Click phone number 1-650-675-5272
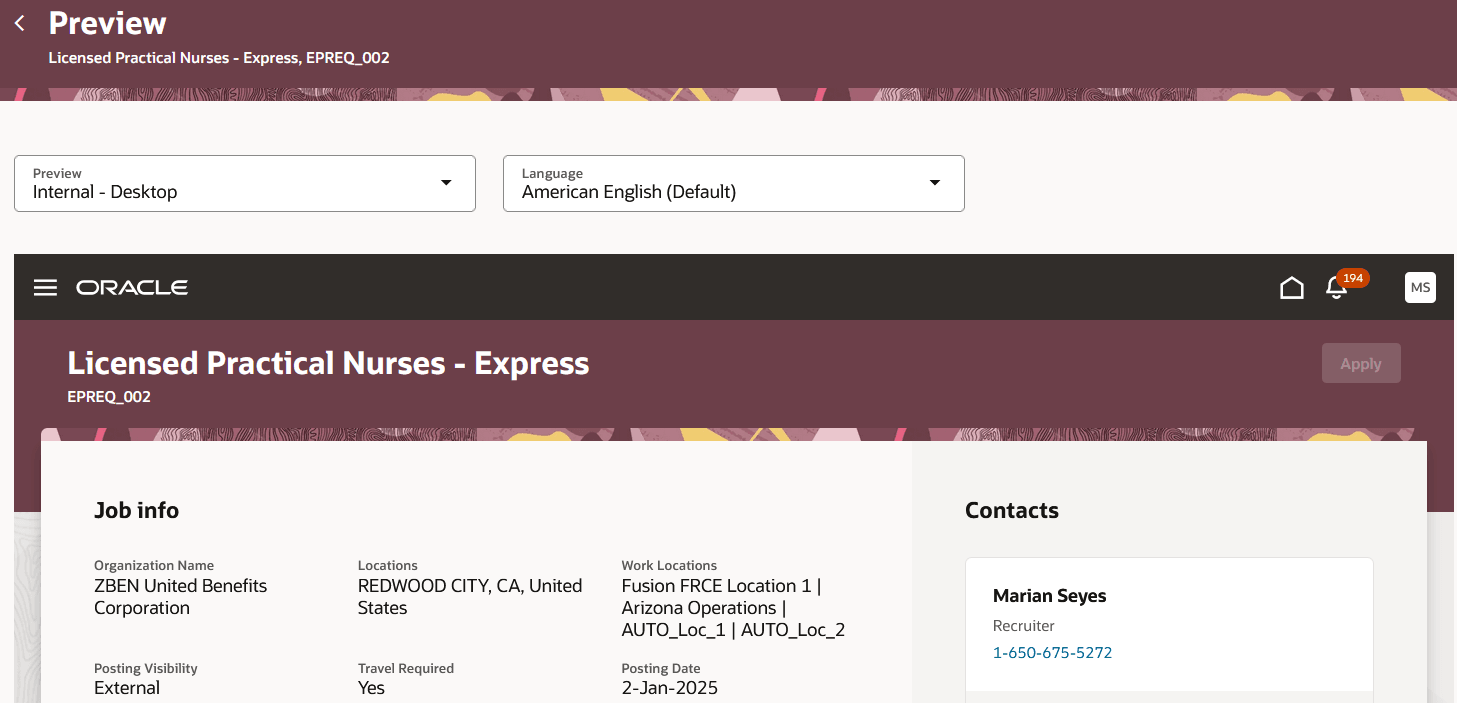 tap(1052, 653)
